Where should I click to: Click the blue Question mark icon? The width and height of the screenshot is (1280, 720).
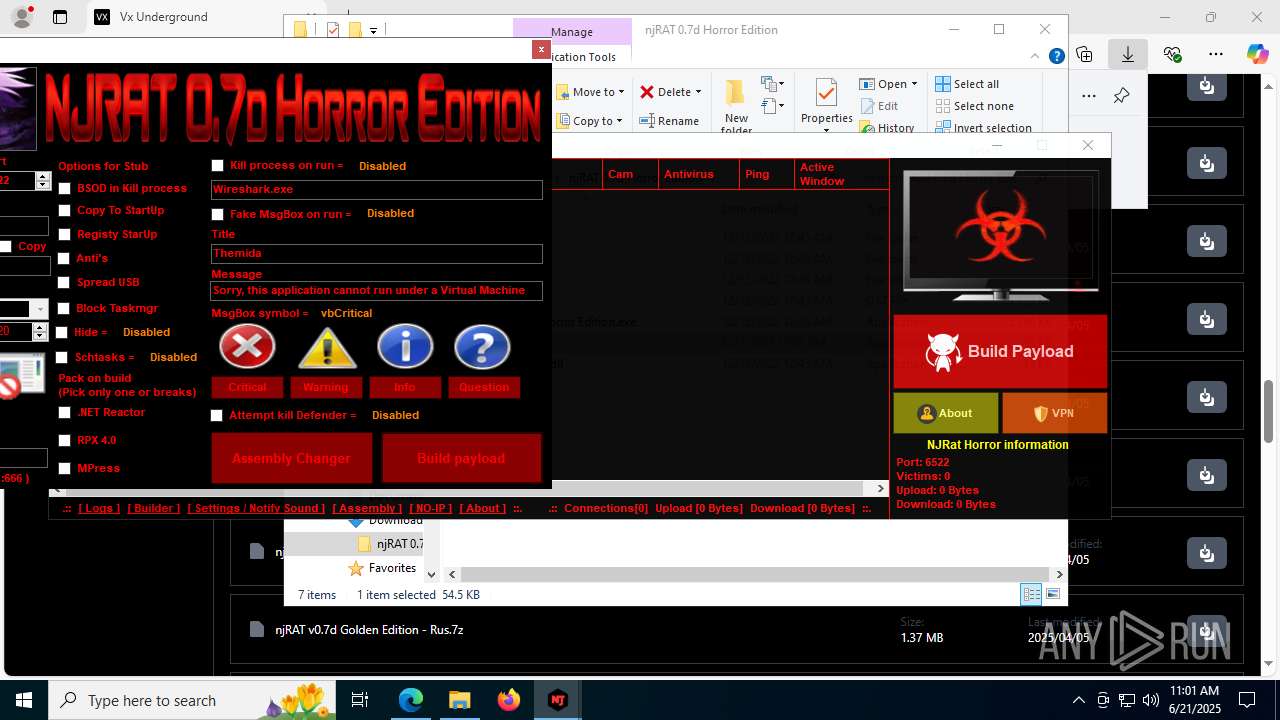(482, 348)
